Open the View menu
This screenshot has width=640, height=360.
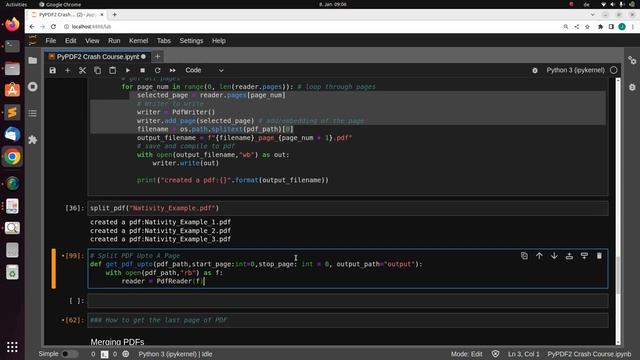click(x=92, y=41)
